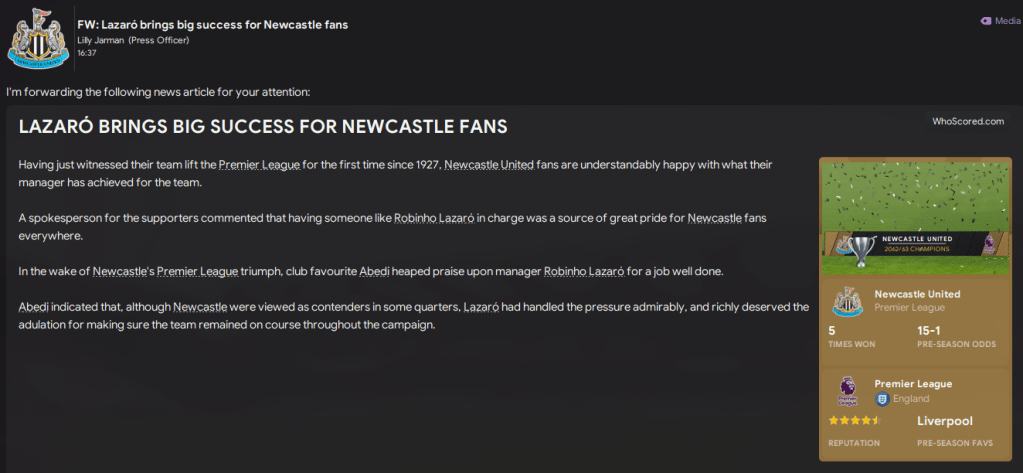Click the Newcastle badge in the side panel
The image size is (1023, 473).
click(x=847, y=302)
